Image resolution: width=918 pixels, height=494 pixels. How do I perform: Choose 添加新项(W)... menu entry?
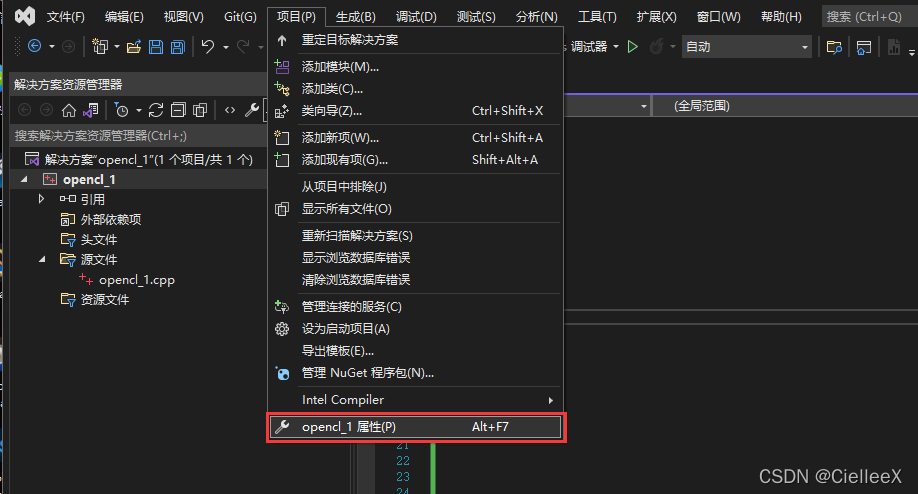(416, 138)
